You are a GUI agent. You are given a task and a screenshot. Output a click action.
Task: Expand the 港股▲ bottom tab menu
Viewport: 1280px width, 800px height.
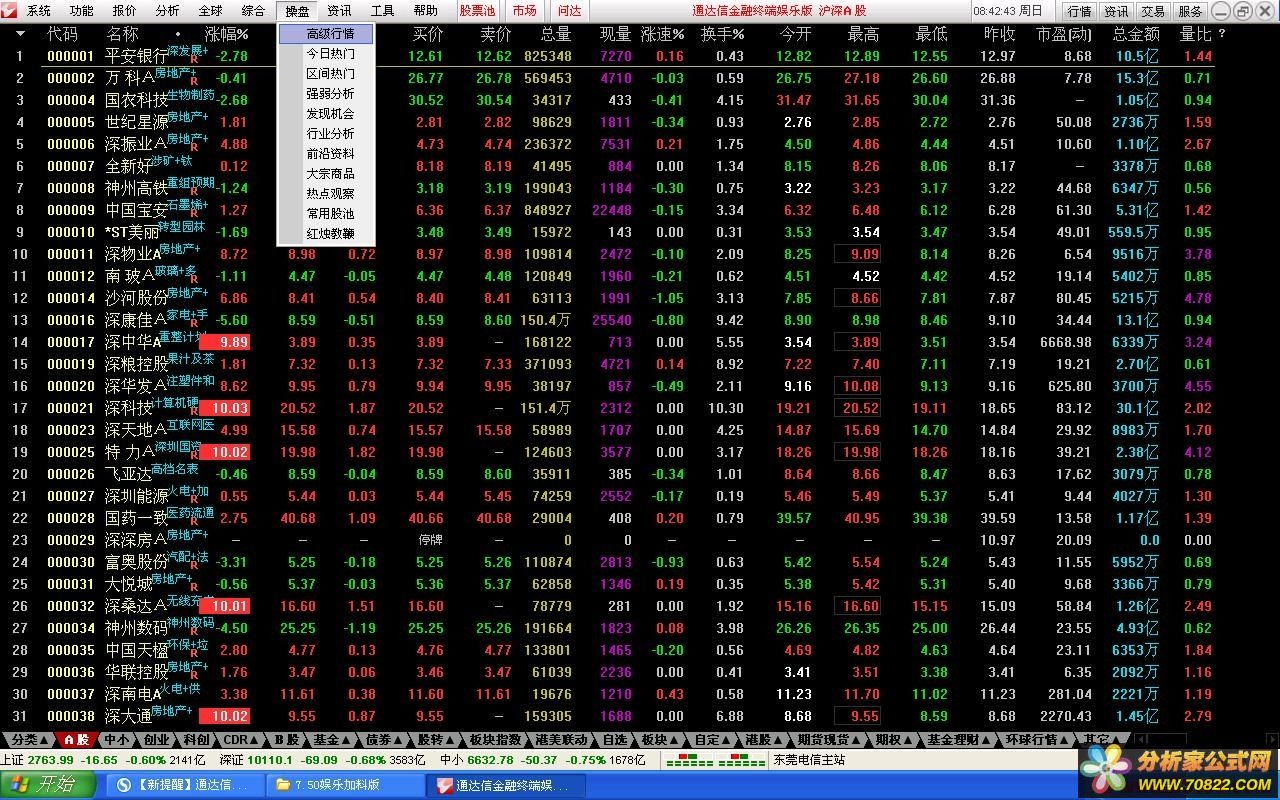[x=764, y=740]
